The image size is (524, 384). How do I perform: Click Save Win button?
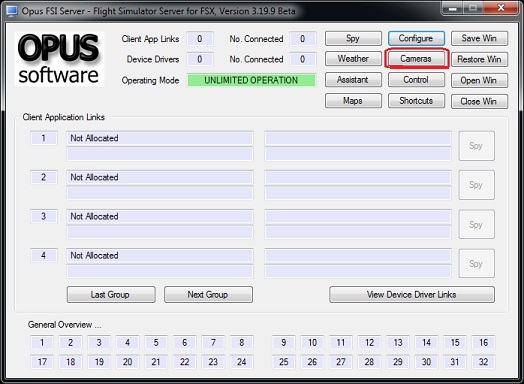(479, 38)
